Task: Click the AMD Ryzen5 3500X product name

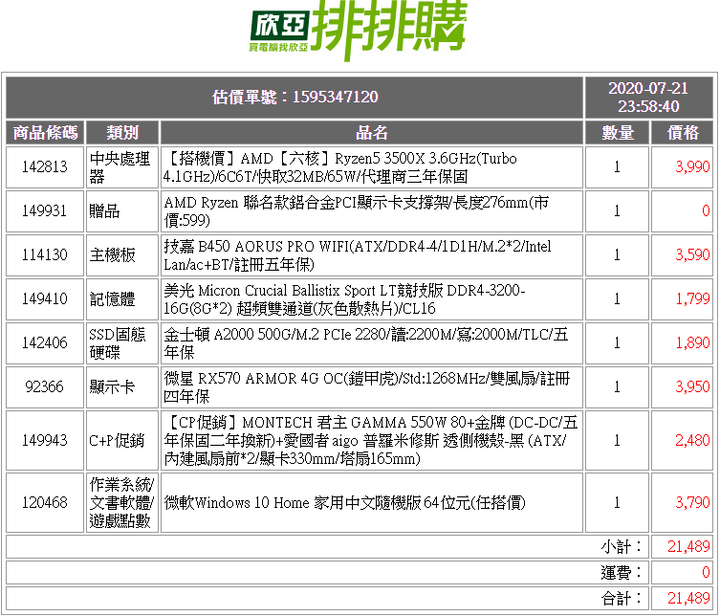Action: coord(340,167)
